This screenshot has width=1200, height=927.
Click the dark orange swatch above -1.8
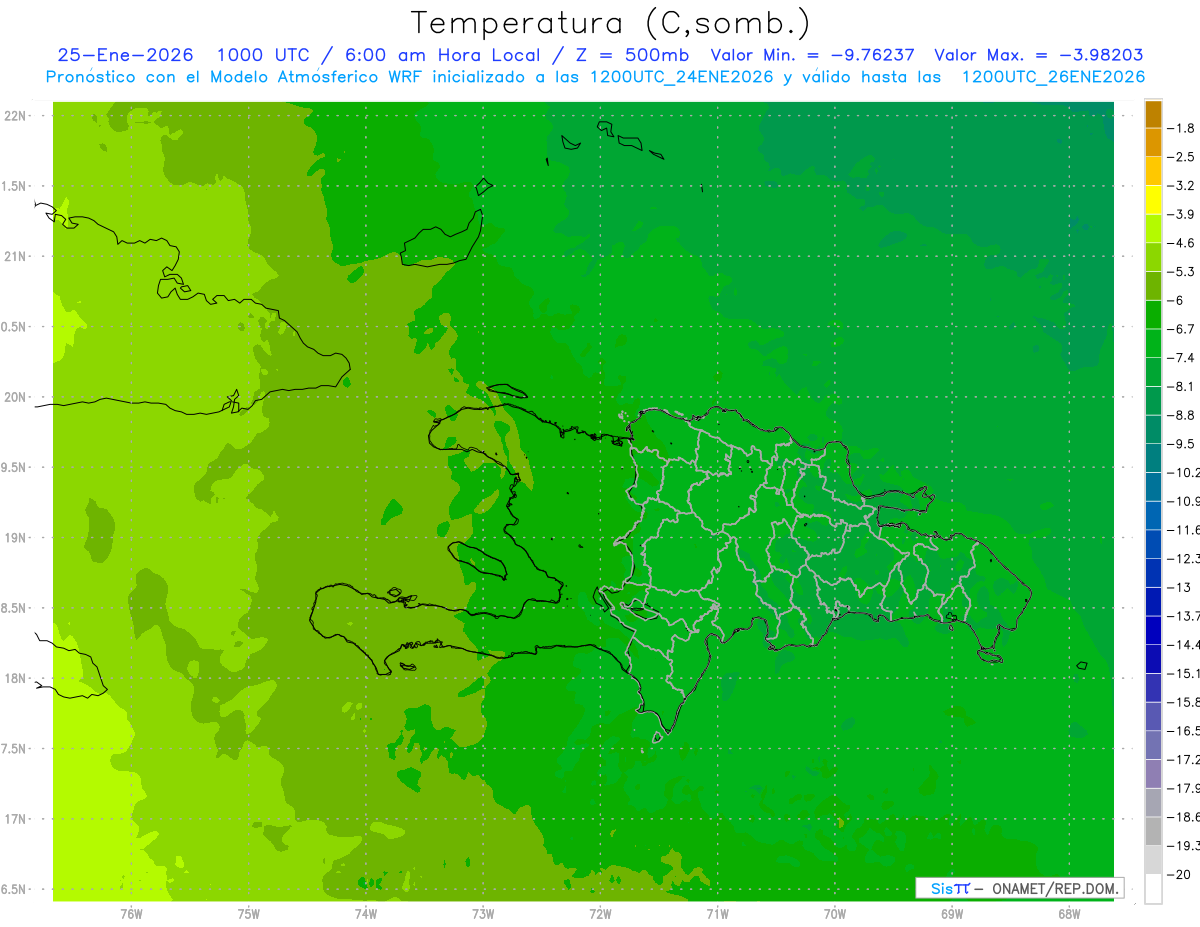[x=1153, y=114]
